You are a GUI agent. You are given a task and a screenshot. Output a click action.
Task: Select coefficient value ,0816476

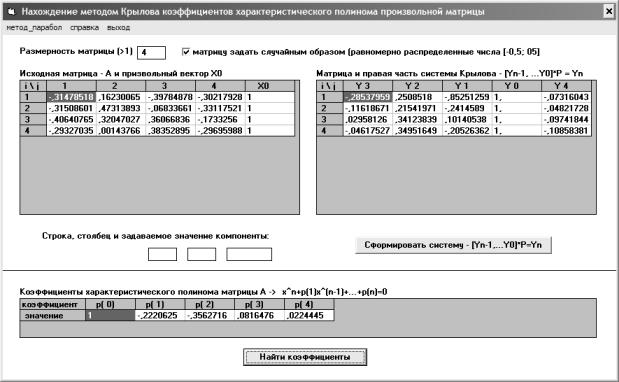pyautogui.click(x=259, y=315)
